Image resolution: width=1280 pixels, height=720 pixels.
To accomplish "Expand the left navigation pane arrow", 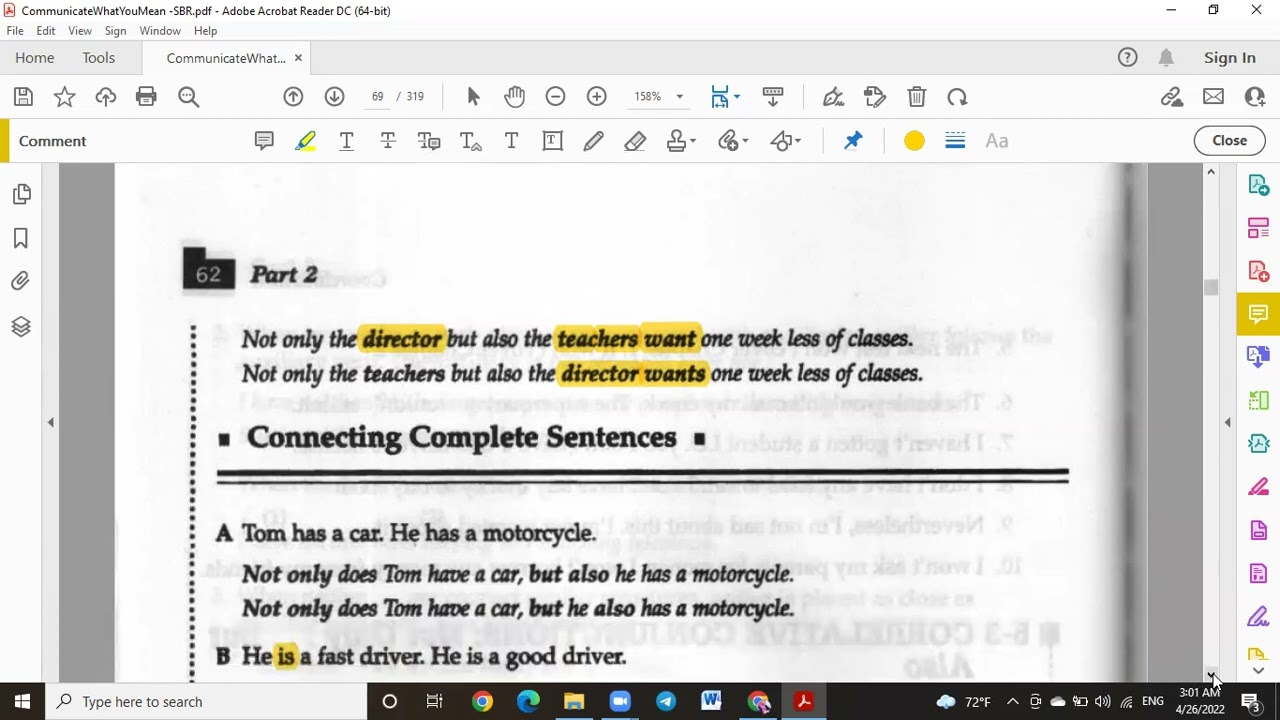I will point(51,423).
